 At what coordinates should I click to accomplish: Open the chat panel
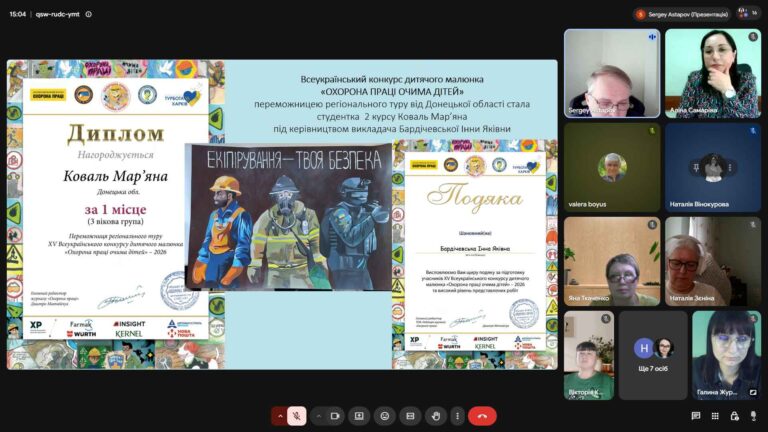pyautogui.click(x=696, y=416)
